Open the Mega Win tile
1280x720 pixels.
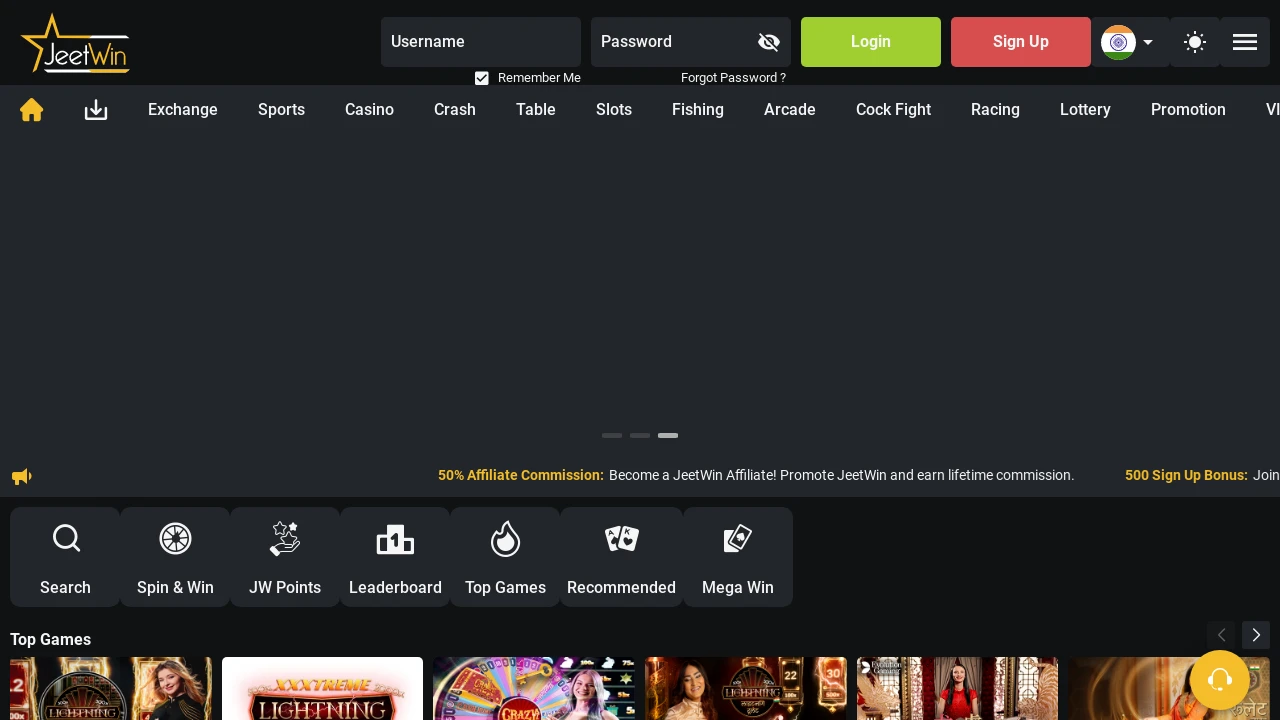click(x=738, y=557)
